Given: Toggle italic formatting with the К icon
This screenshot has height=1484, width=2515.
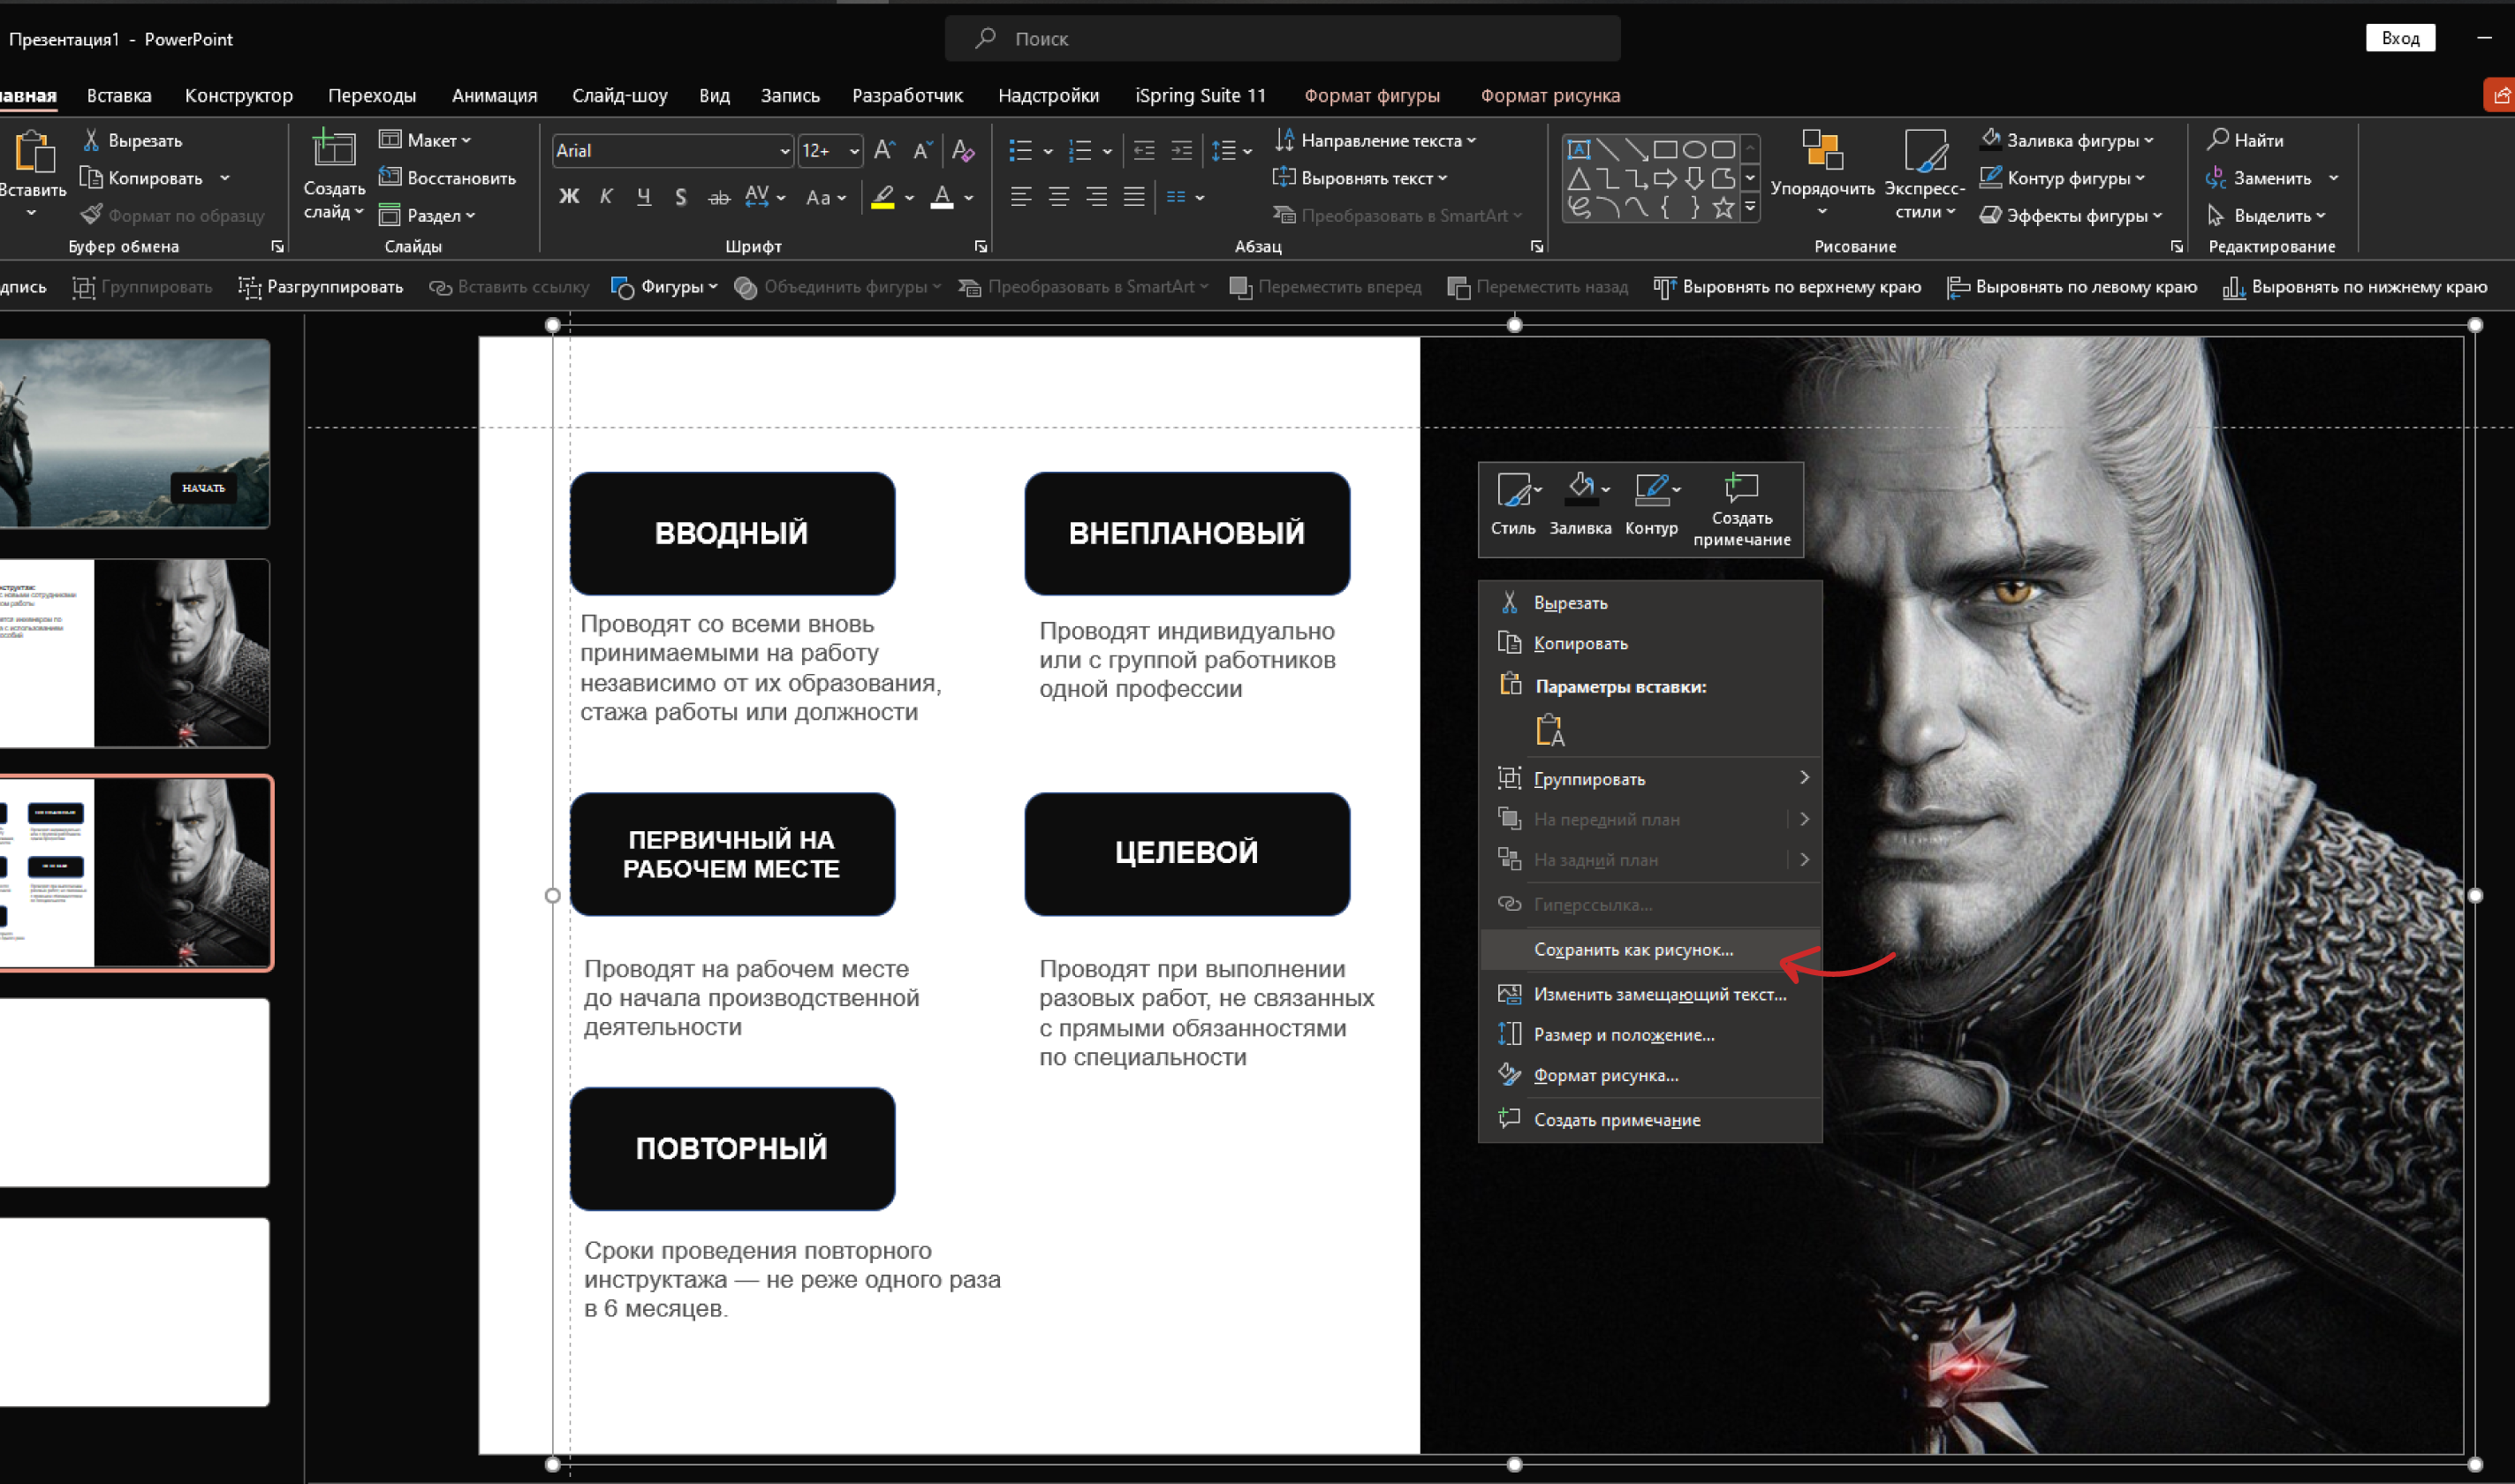Looking at the screenshot, I should pos(606,196).
